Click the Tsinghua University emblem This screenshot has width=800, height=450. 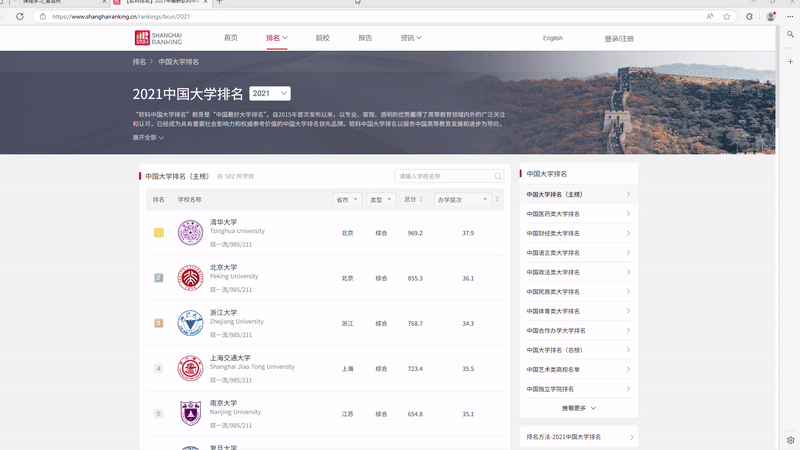190,233
